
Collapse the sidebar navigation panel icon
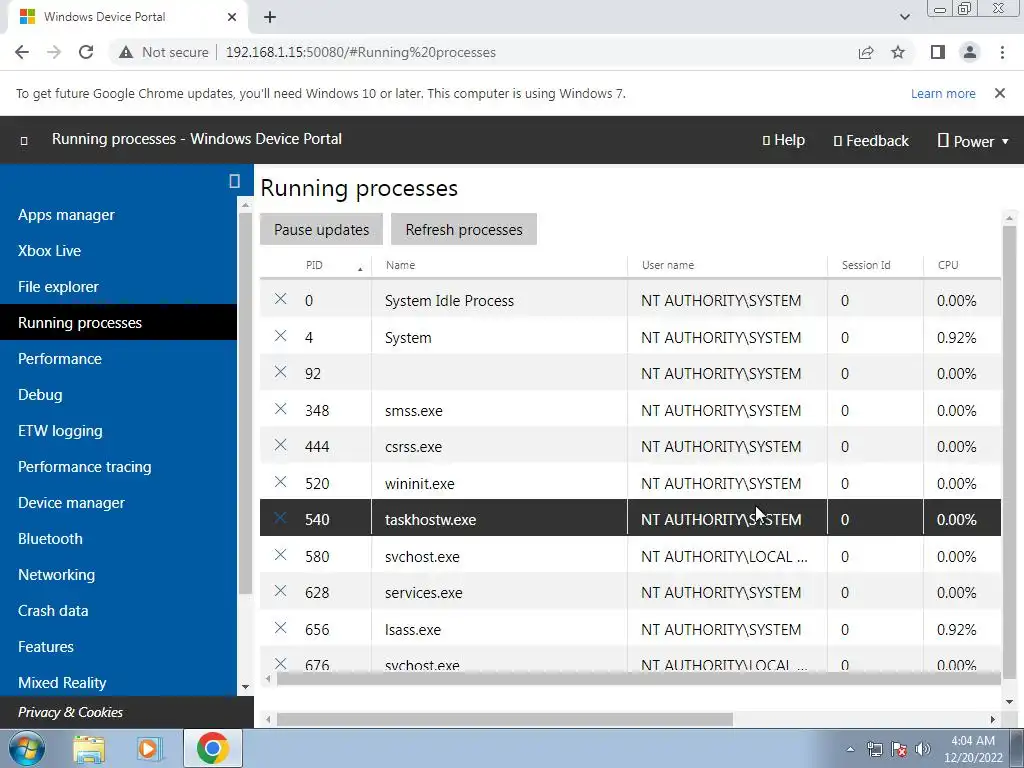point(234,181)
